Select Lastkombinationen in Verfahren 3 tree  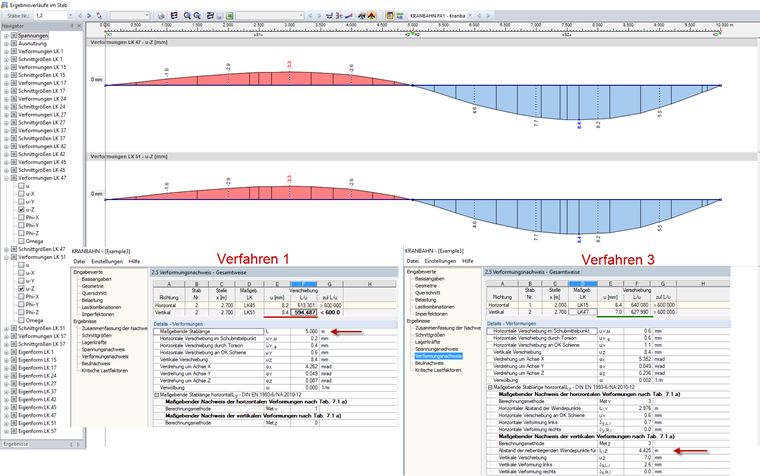(x=435, y=307)
